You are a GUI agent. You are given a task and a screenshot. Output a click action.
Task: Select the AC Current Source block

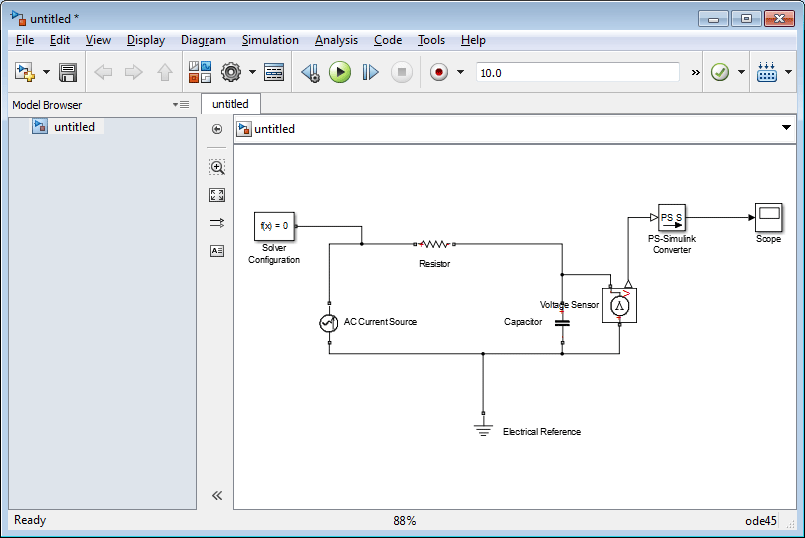click(329, 323)
